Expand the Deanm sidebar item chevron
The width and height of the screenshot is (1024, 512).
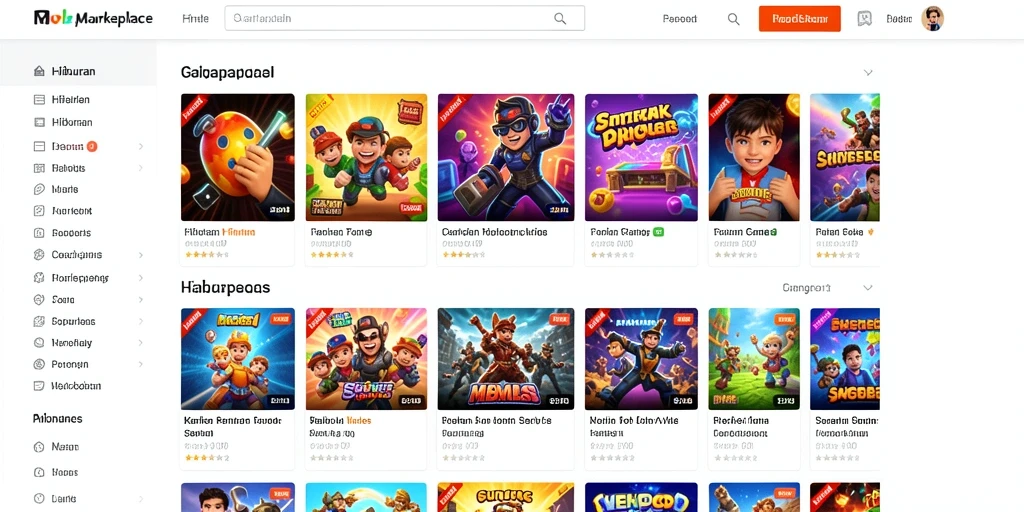point(140,146)
